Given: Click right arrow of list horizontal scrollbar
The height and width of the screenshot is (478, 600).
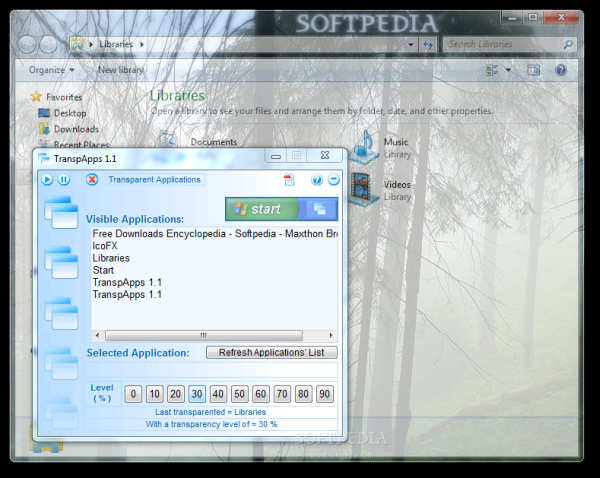Looking at the screenshot, I should pos(331,336).
